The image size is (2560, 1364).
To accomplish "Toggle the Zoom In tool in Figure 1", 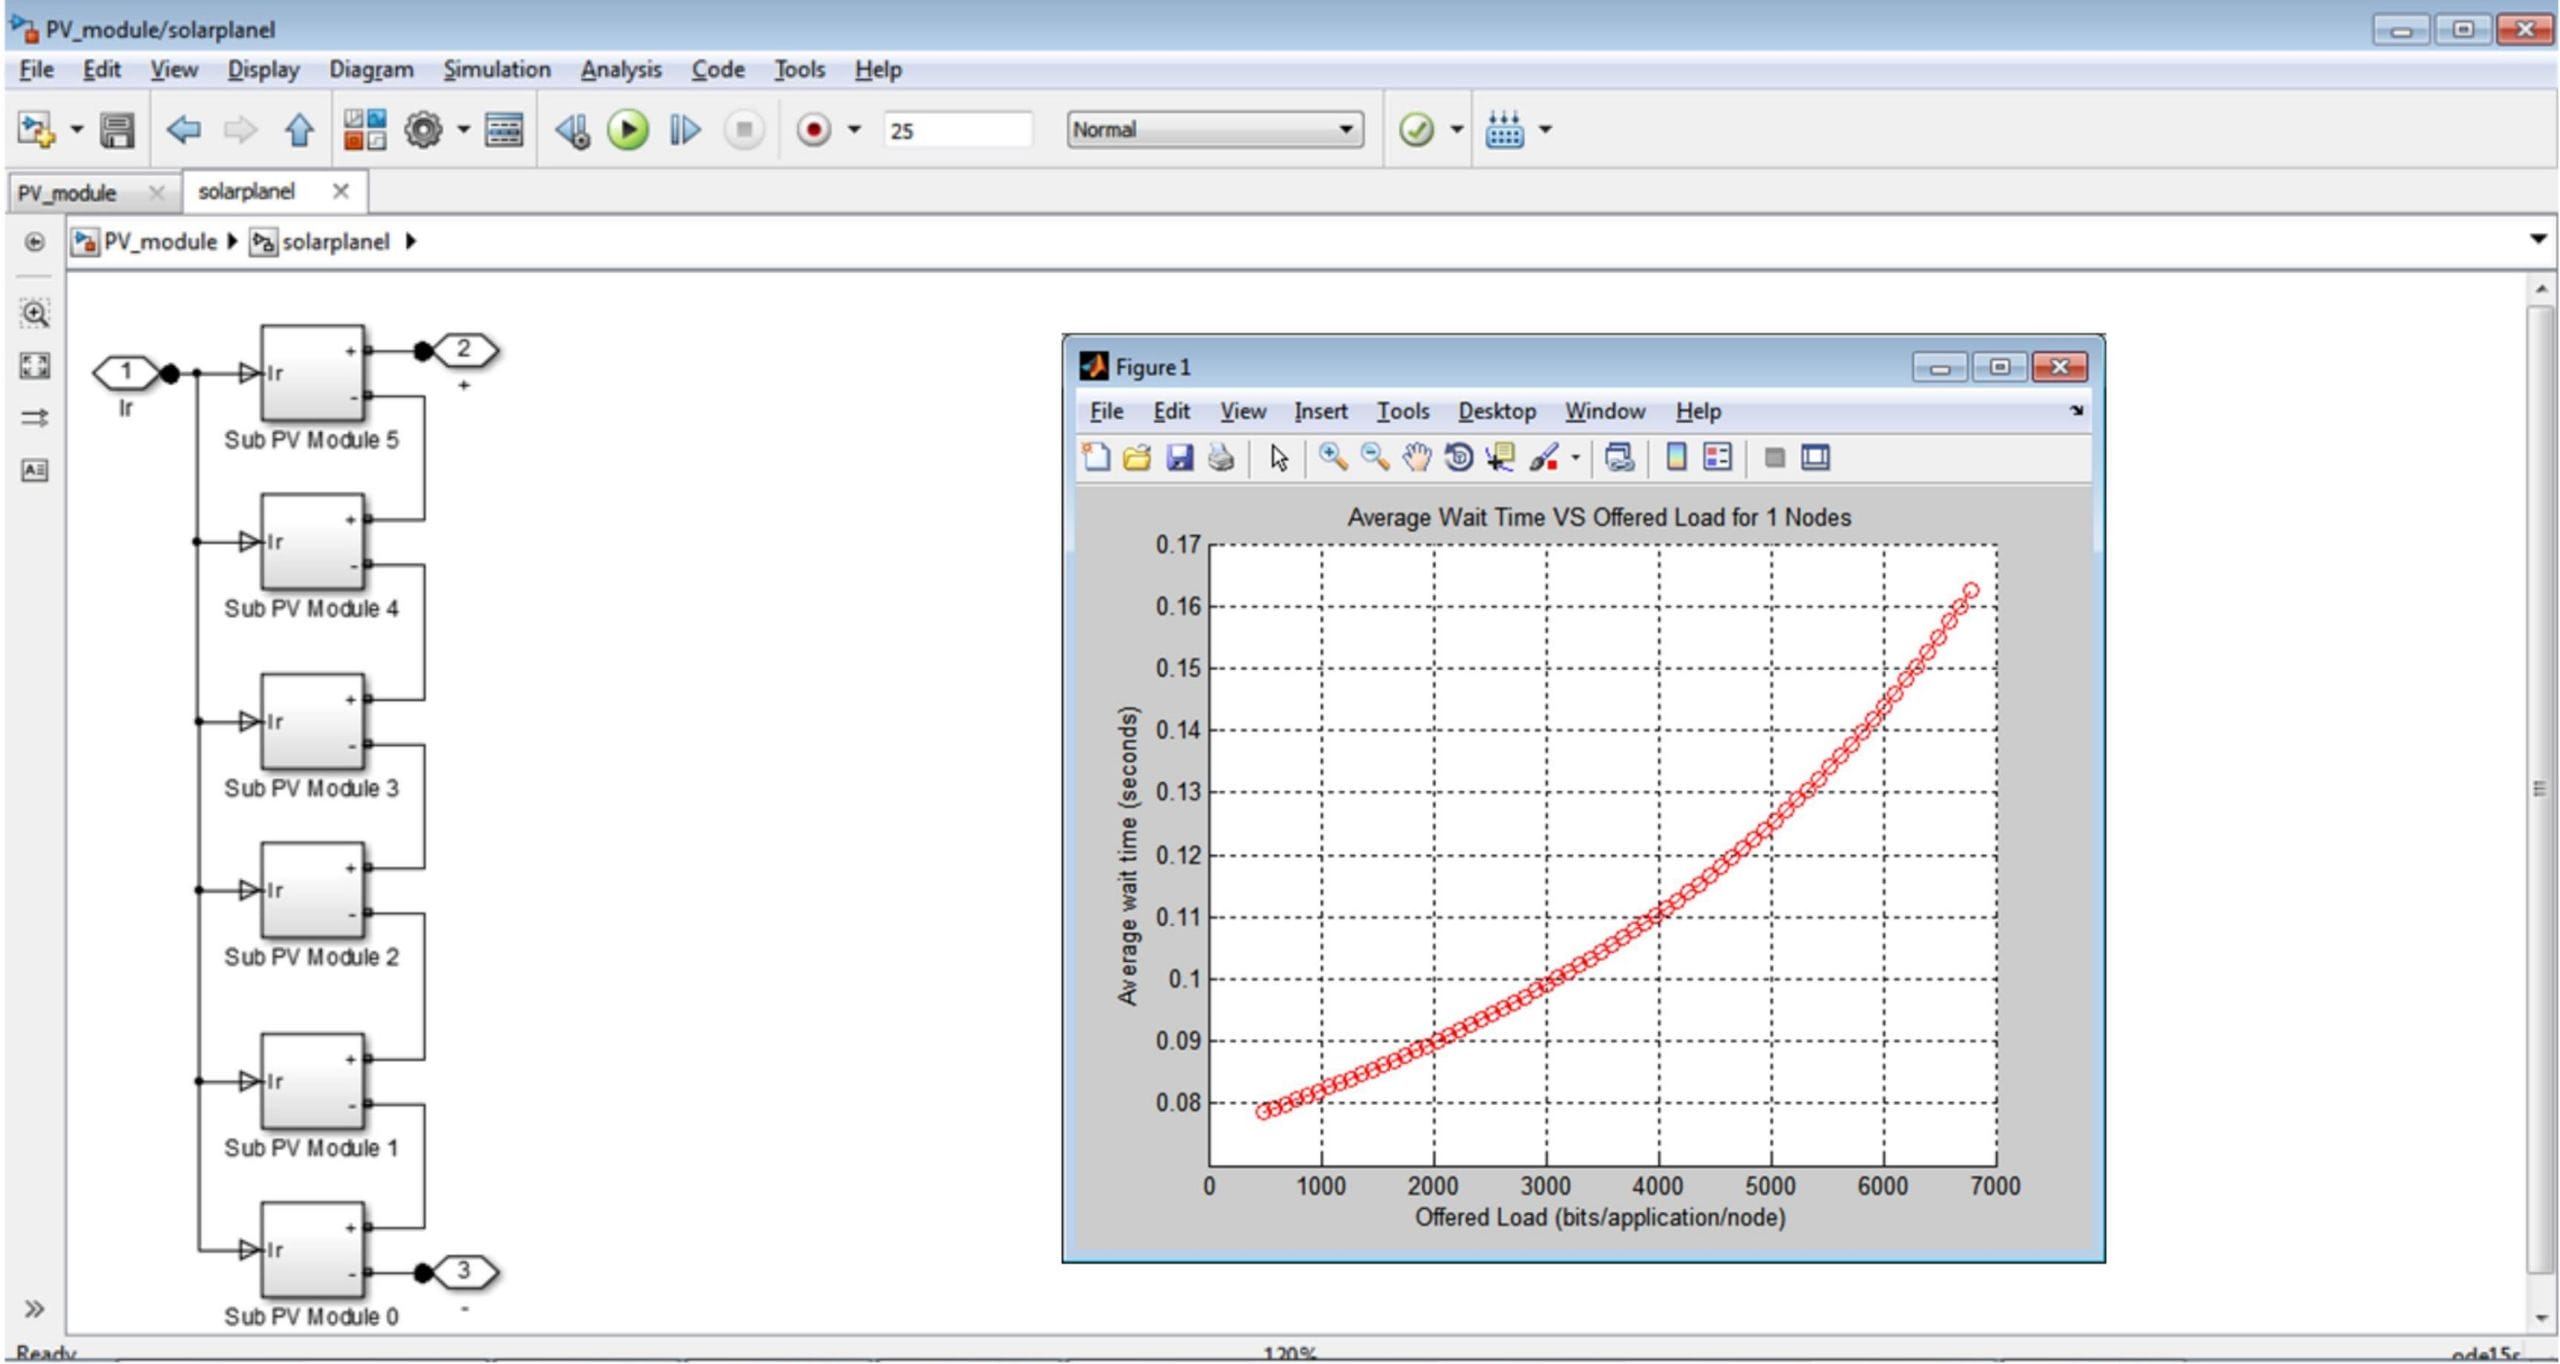I will (x=1332, y=458).
